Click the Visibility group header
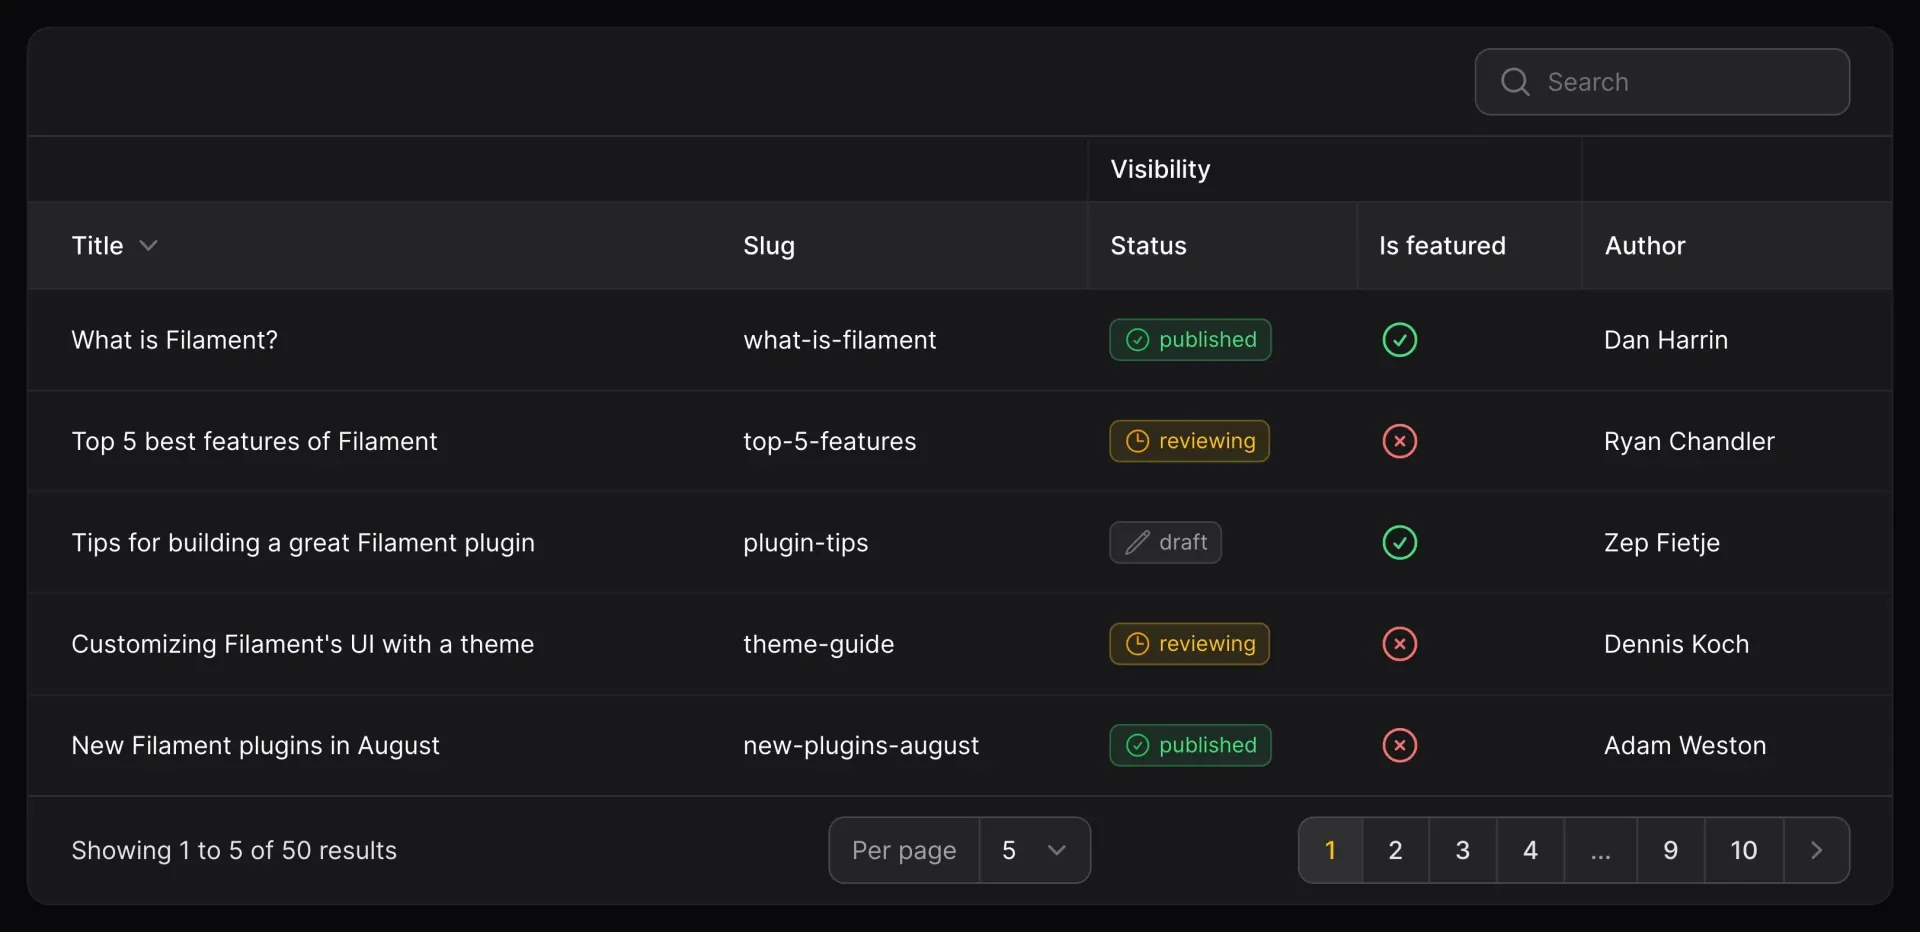Viewport: 1920px width, 932px height. tap(1160, 169)
